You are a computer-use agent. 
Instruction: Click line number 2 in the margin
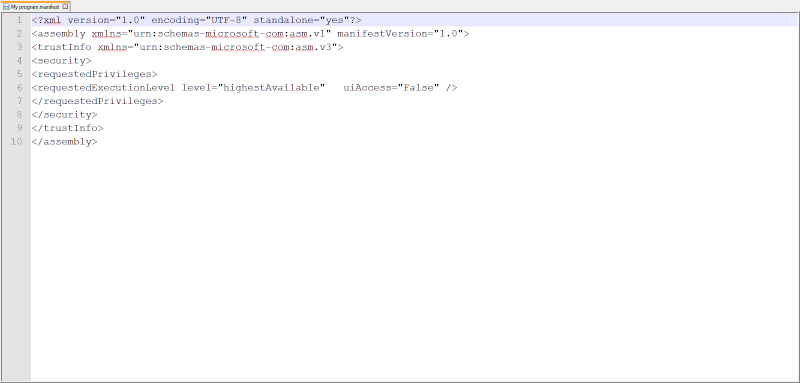(19, 34)
